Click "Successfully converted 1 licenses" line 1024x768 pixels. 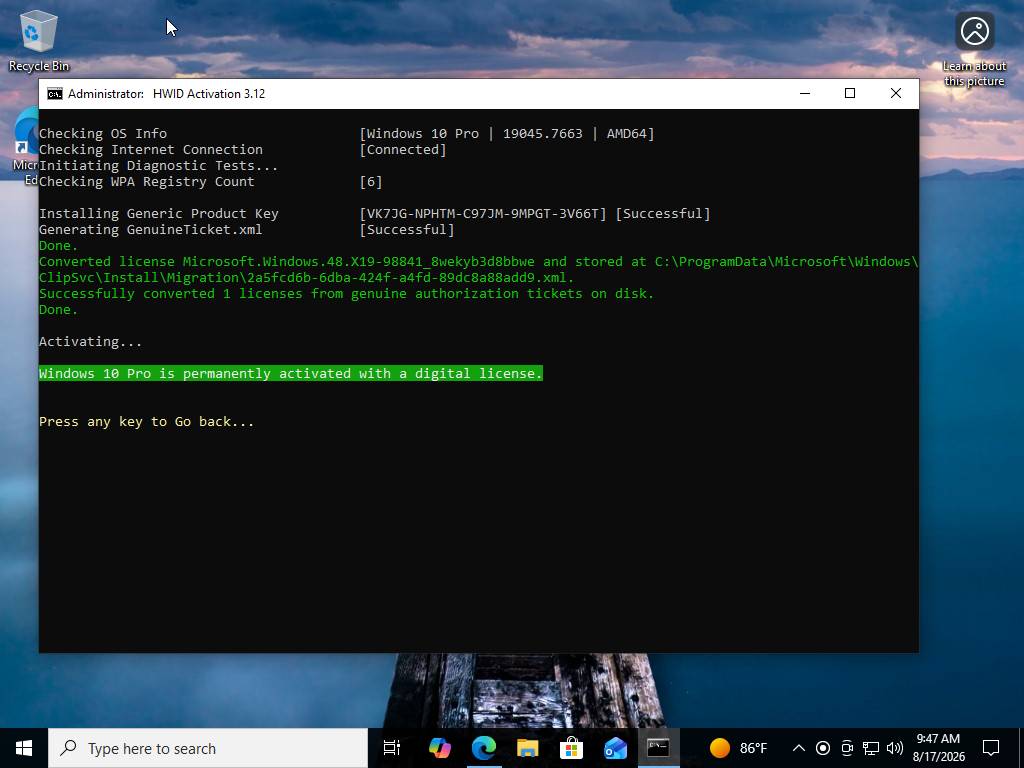(x=346, y=294)
